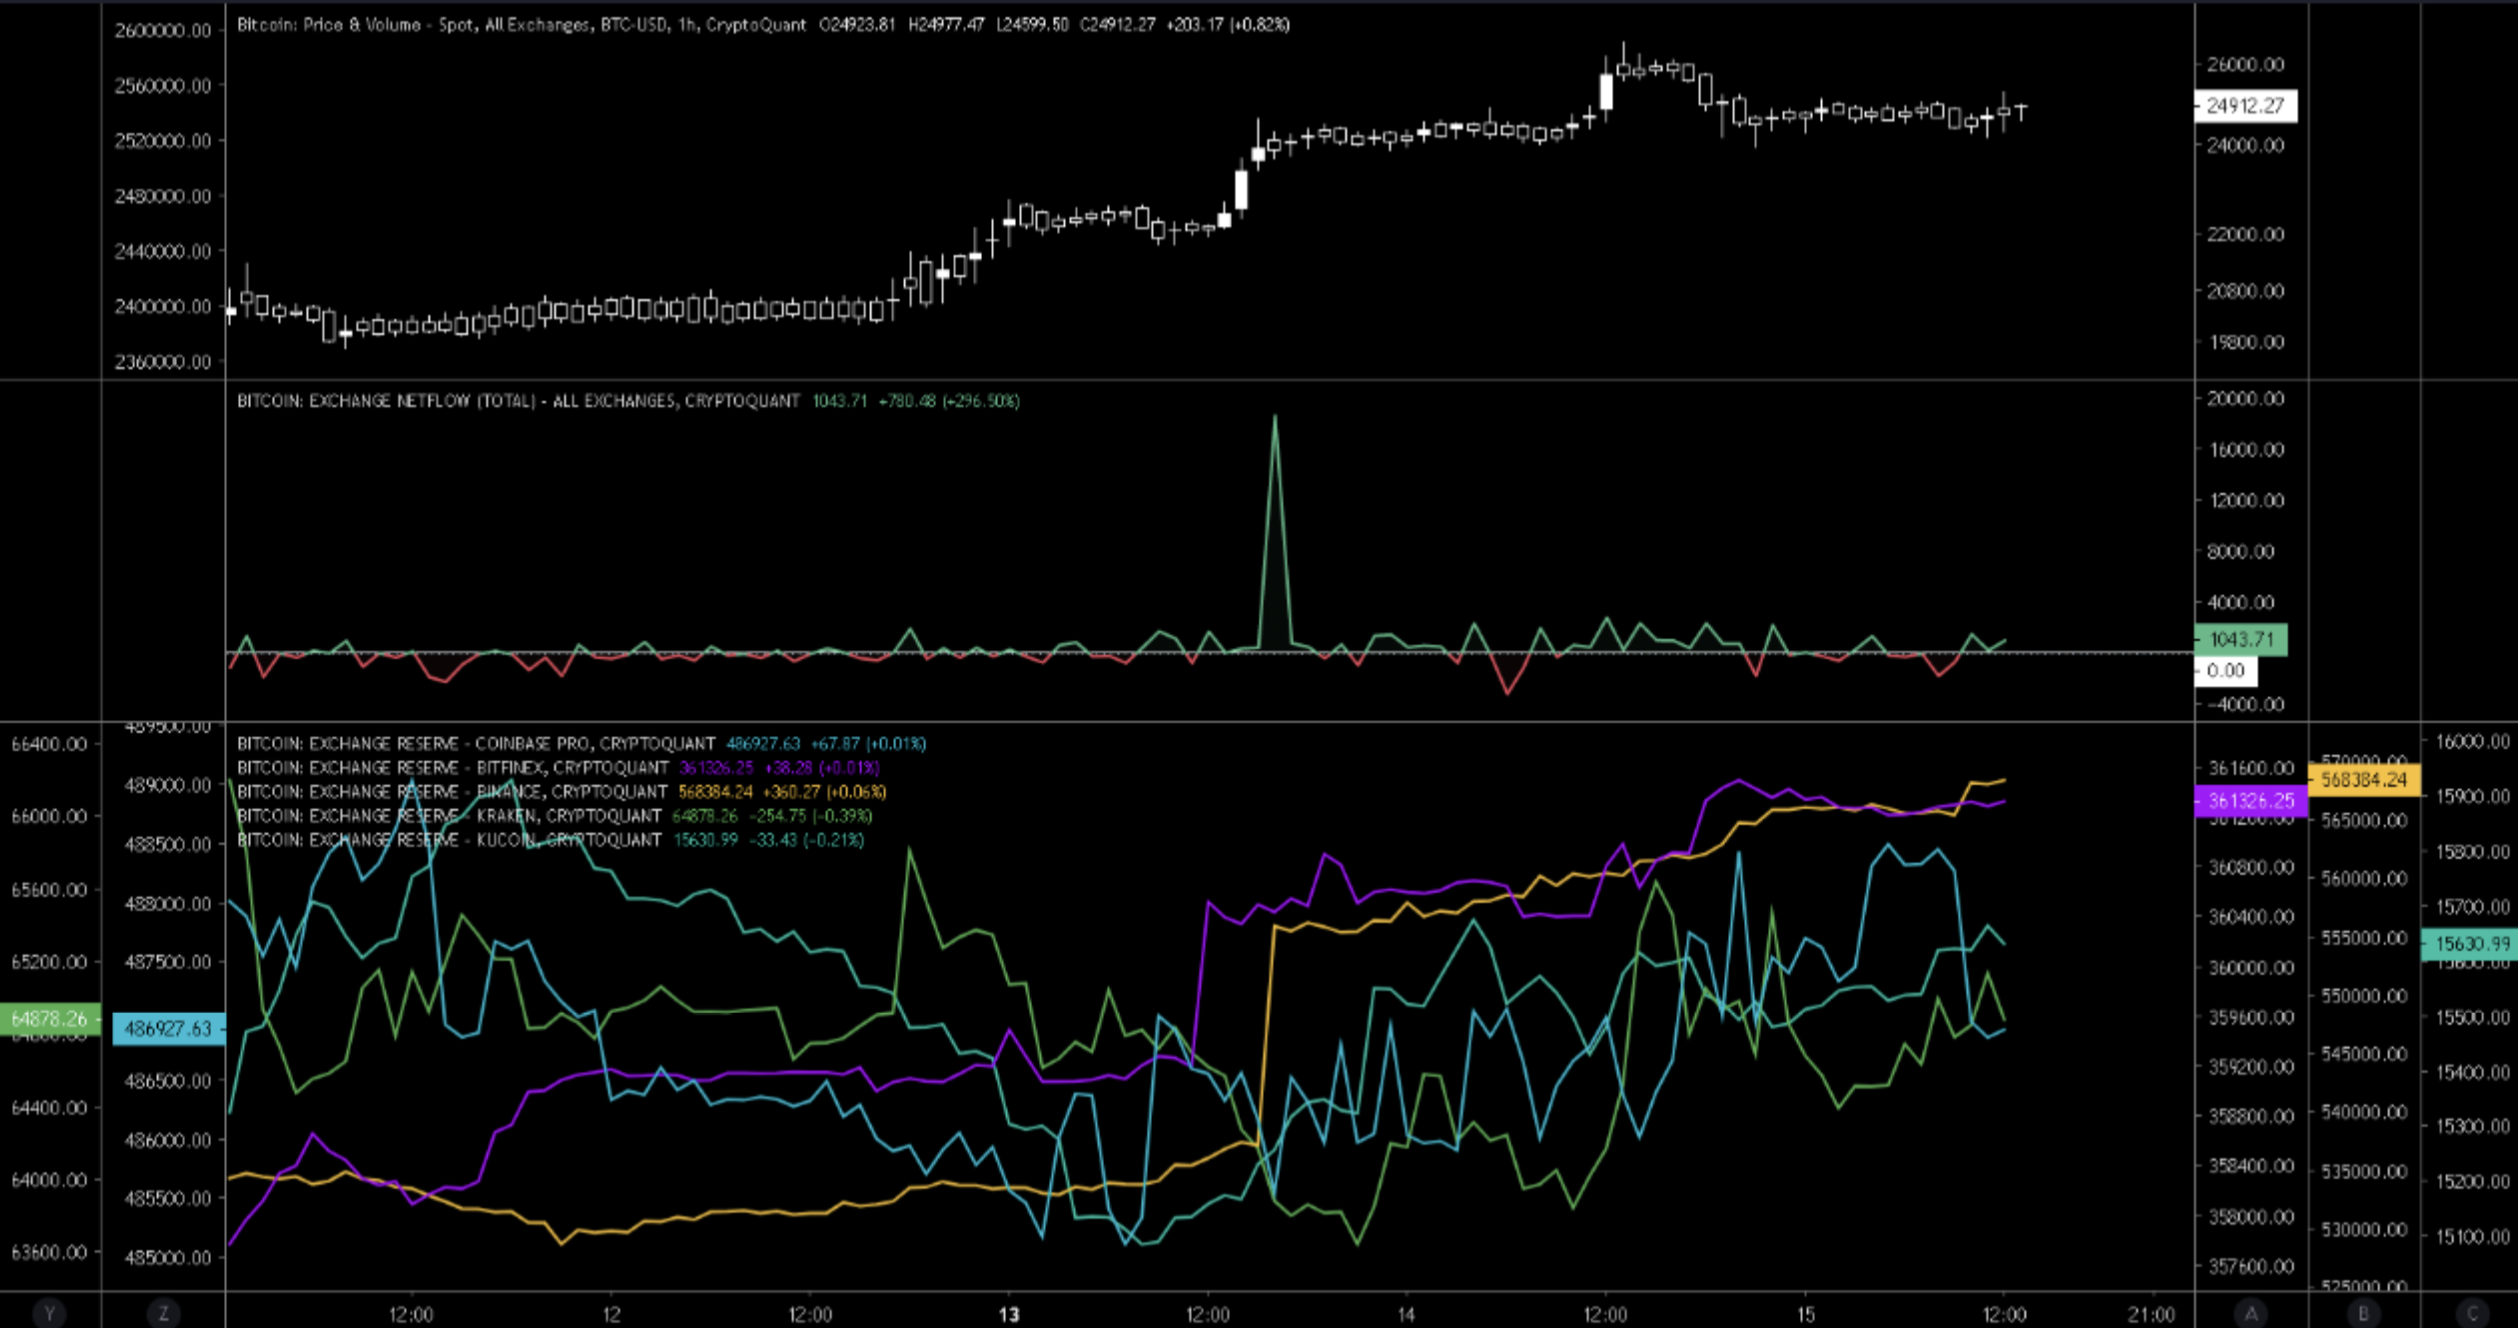Click the 16000.00 Kucoin axis tick

tap(2472, 742)
